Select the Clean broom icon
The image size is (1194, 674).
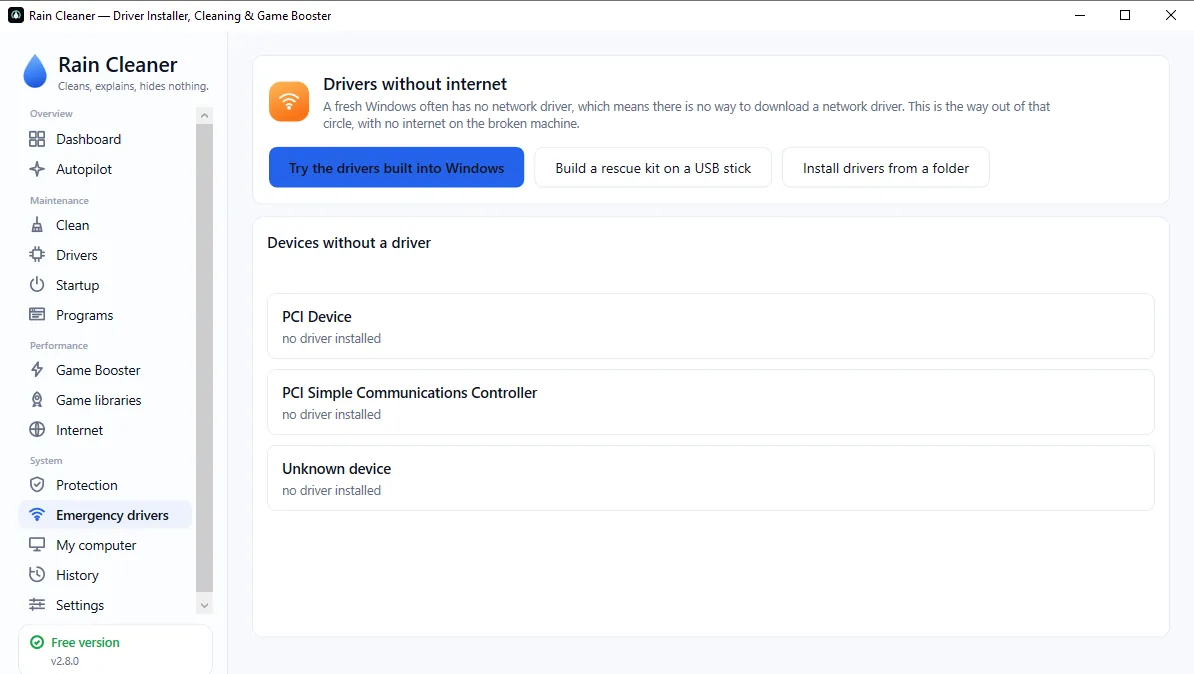point(37,225)
